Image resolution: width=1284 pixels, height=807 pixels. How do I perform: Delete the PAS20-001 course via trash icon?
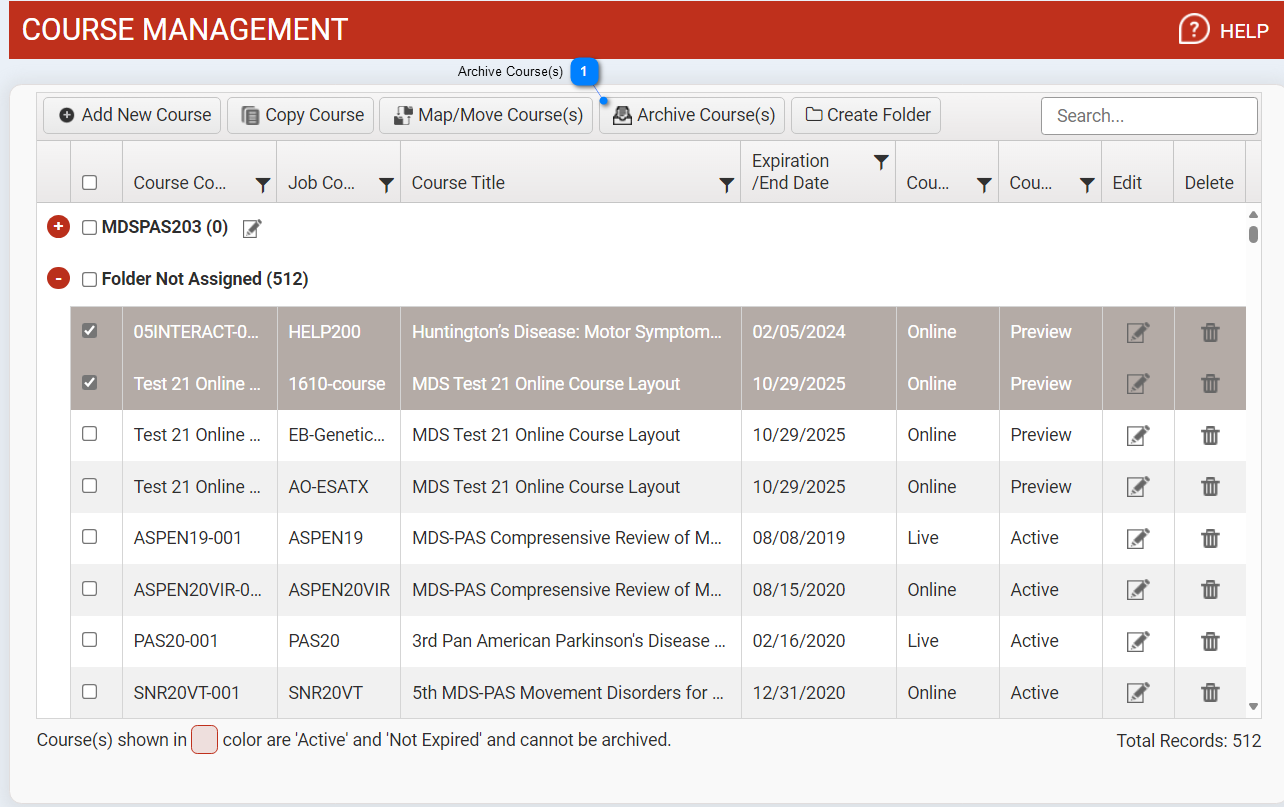[1210, 641]
